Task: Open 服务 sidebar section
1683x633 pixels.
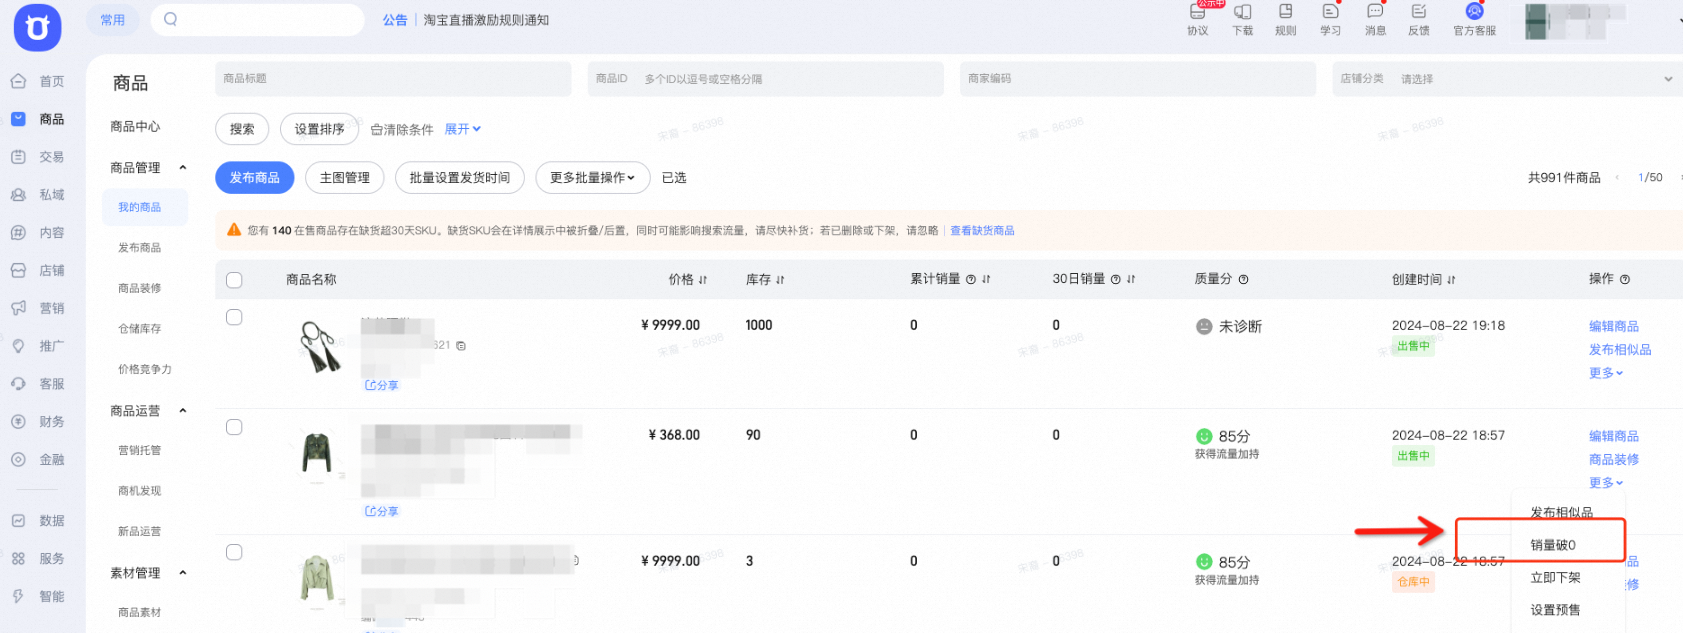Action: pyautogui.click(x=38, y=559)
